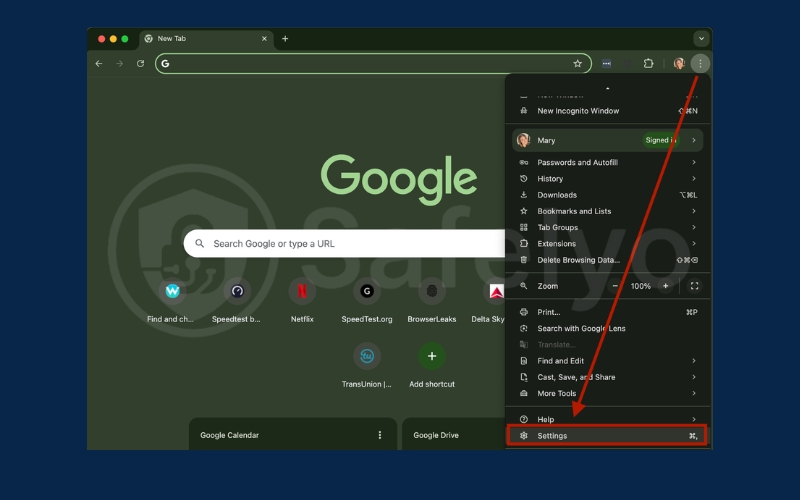Click the fullscreen icon in Zoom row
800x500 pixels.
point(694,286)
